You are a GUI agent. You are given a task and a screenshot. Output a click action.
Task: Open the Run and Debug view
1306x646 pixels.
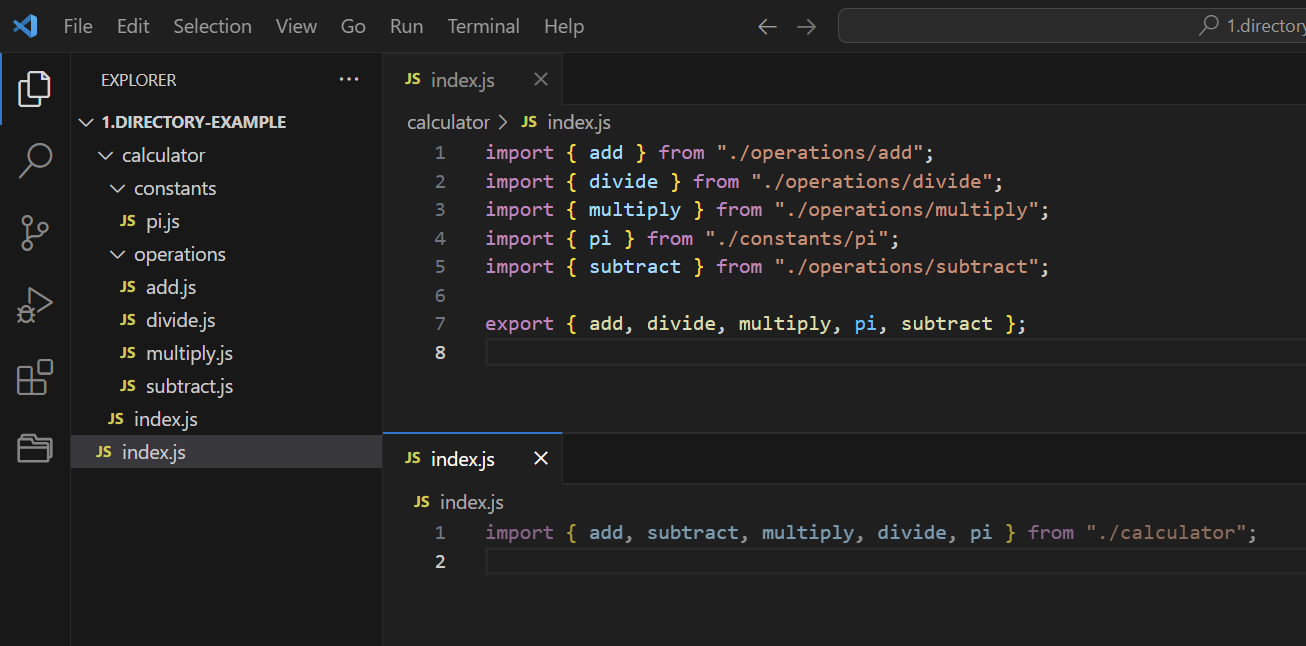[x=35, y=305]
